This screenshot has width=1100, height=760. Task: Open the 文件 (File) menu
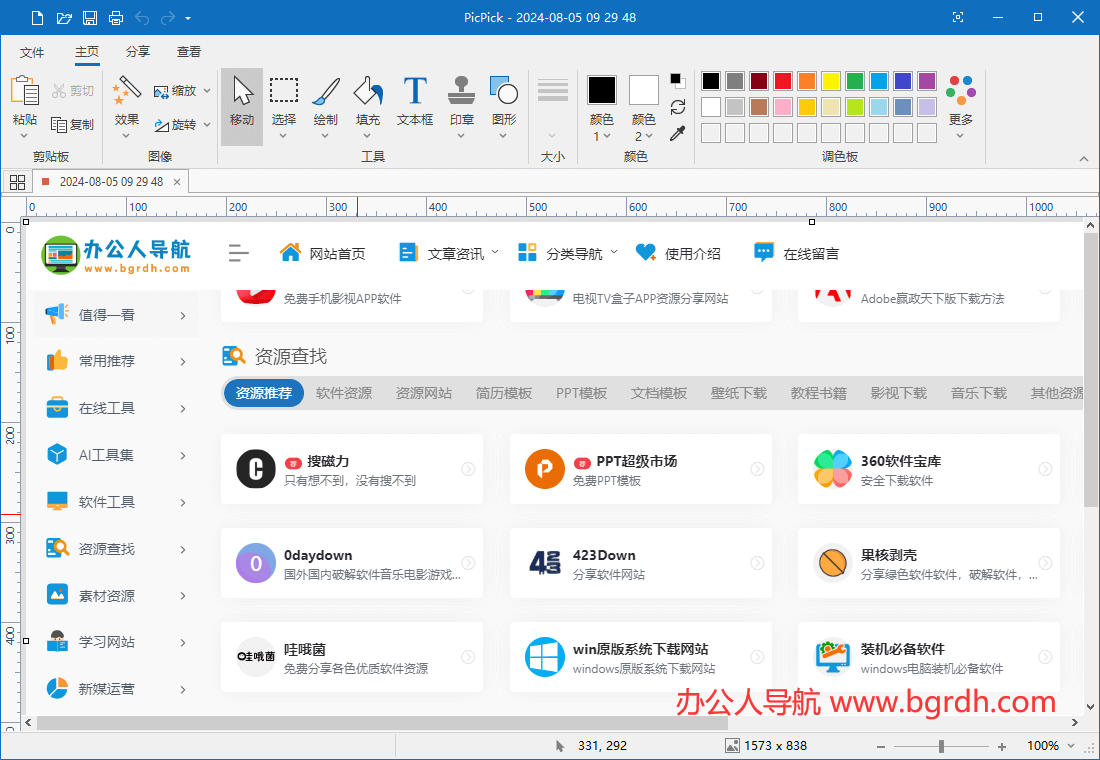click(32, 52)
